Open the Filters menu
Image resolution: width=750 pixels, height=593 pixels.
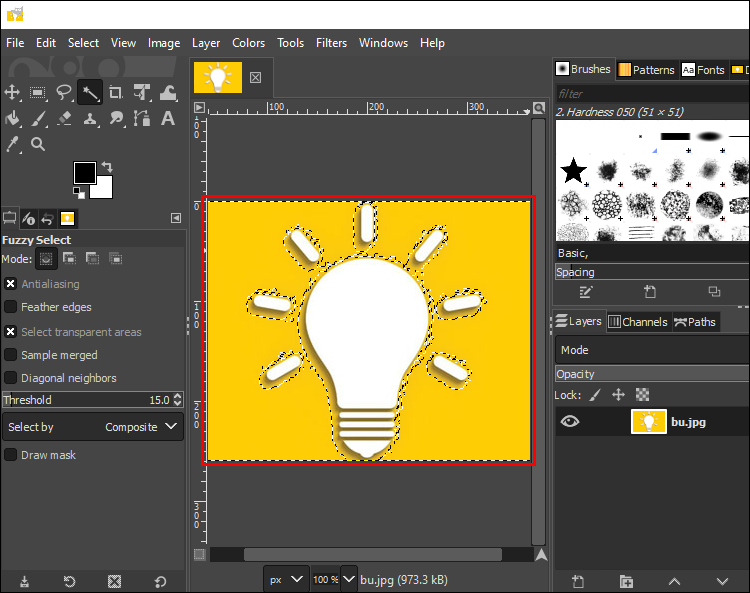pyautogui.click(x=331, y=43)
